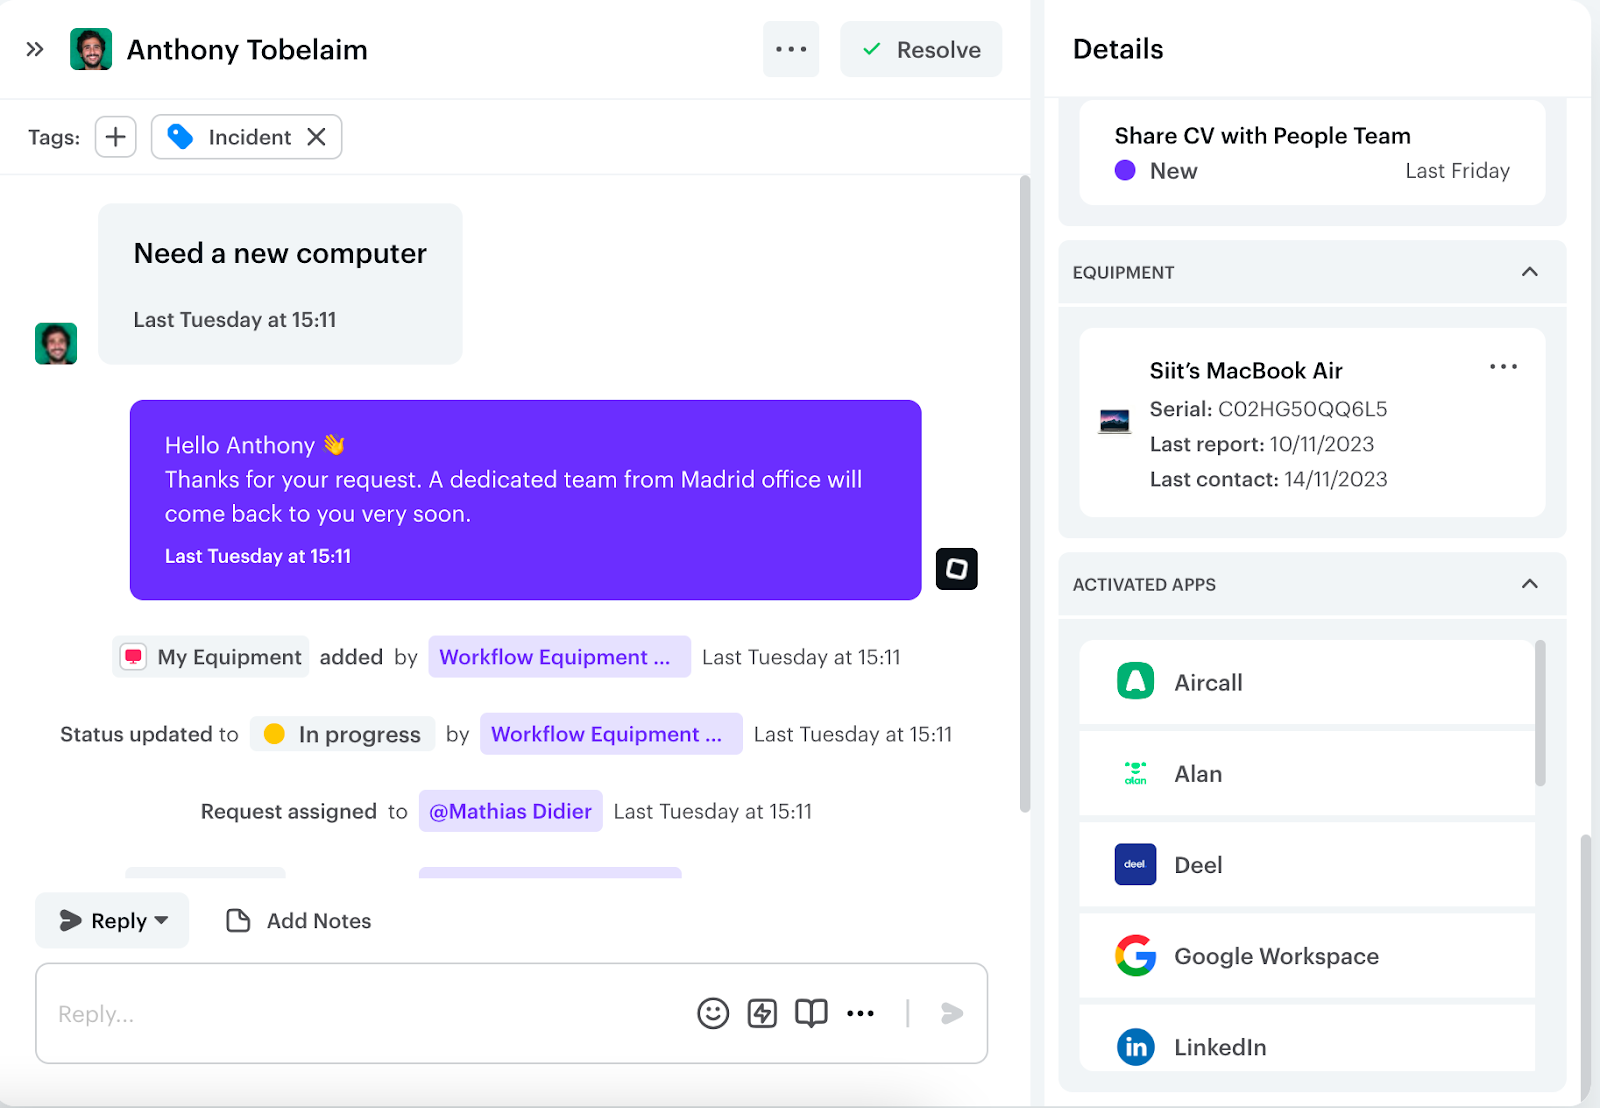Viewport: 1600px width, 1108px height.
Task: Collapse the Activated Apps section
Action: [x=1529, y=583]
